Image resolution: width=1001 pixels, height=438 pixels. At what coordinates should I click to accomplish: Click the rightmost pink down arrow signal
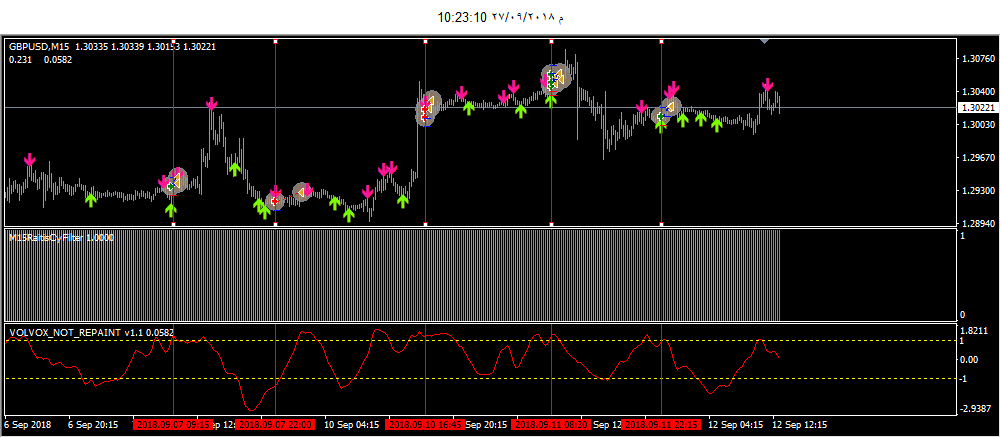coord(767,86)
